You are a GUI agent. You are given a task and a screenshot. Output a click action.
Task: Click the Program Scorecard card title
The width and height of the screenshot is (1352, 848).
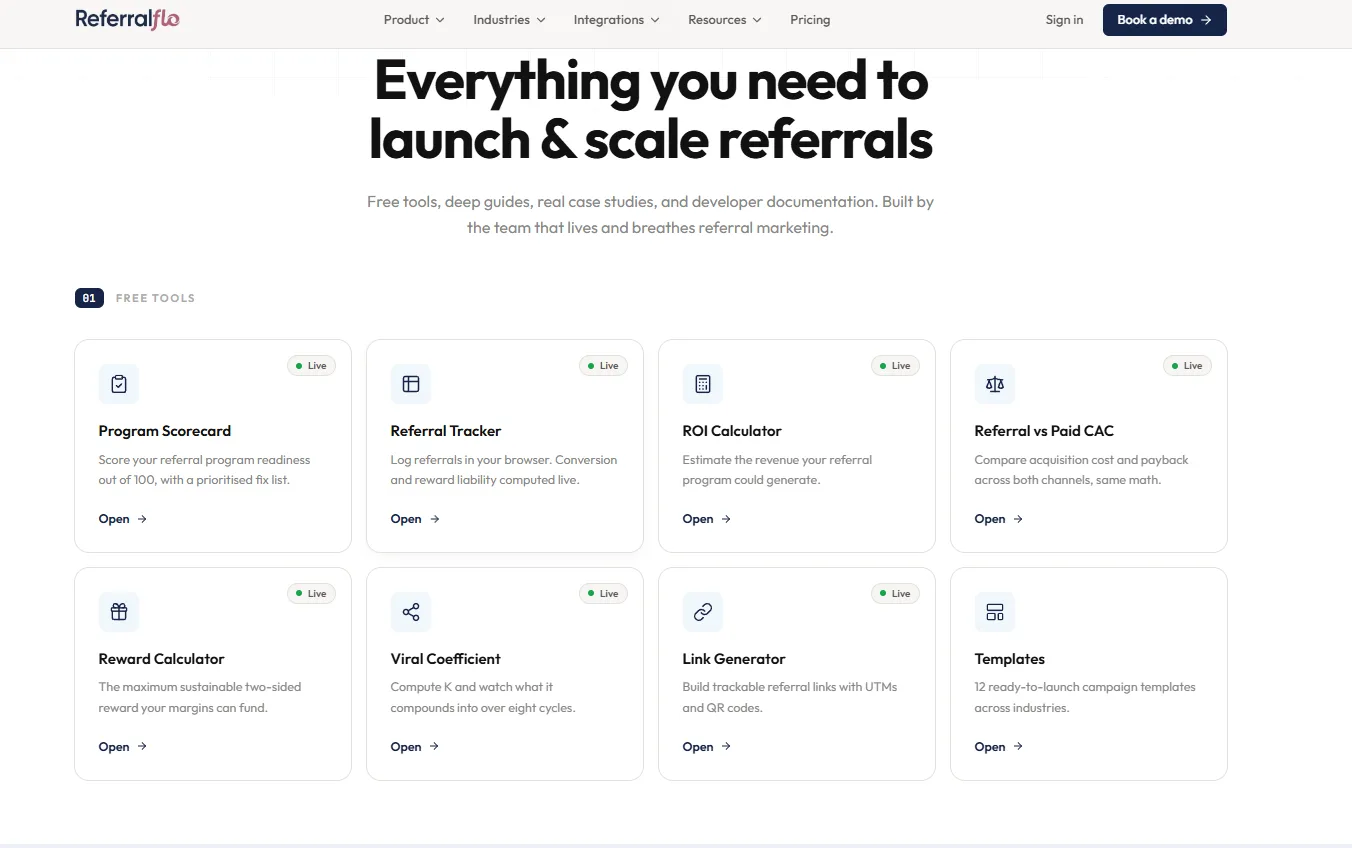pos(165,431)
